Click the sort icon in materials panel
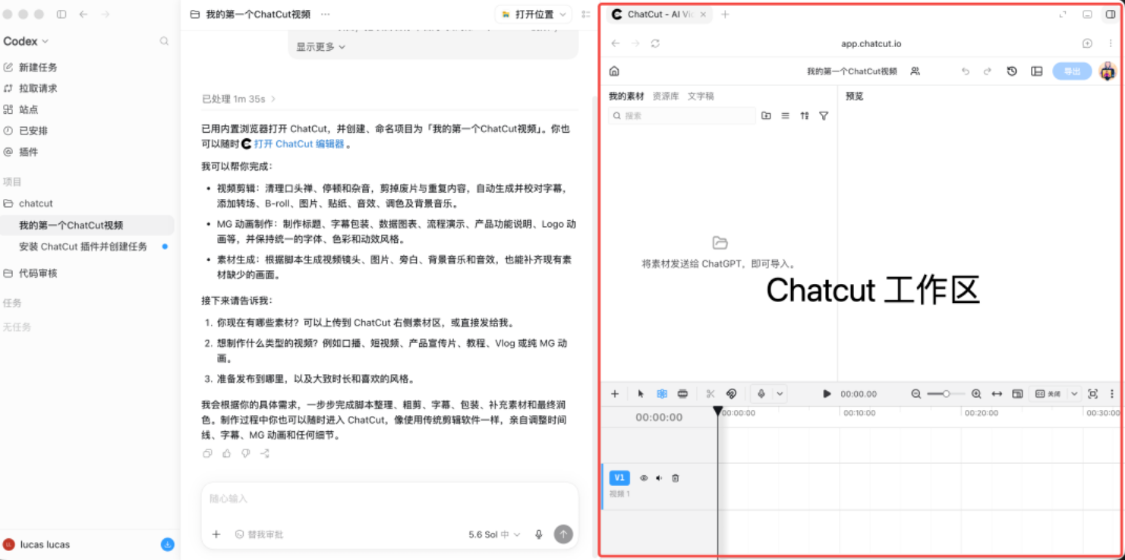Screen dimensions: 1125x560 (804, 115)
